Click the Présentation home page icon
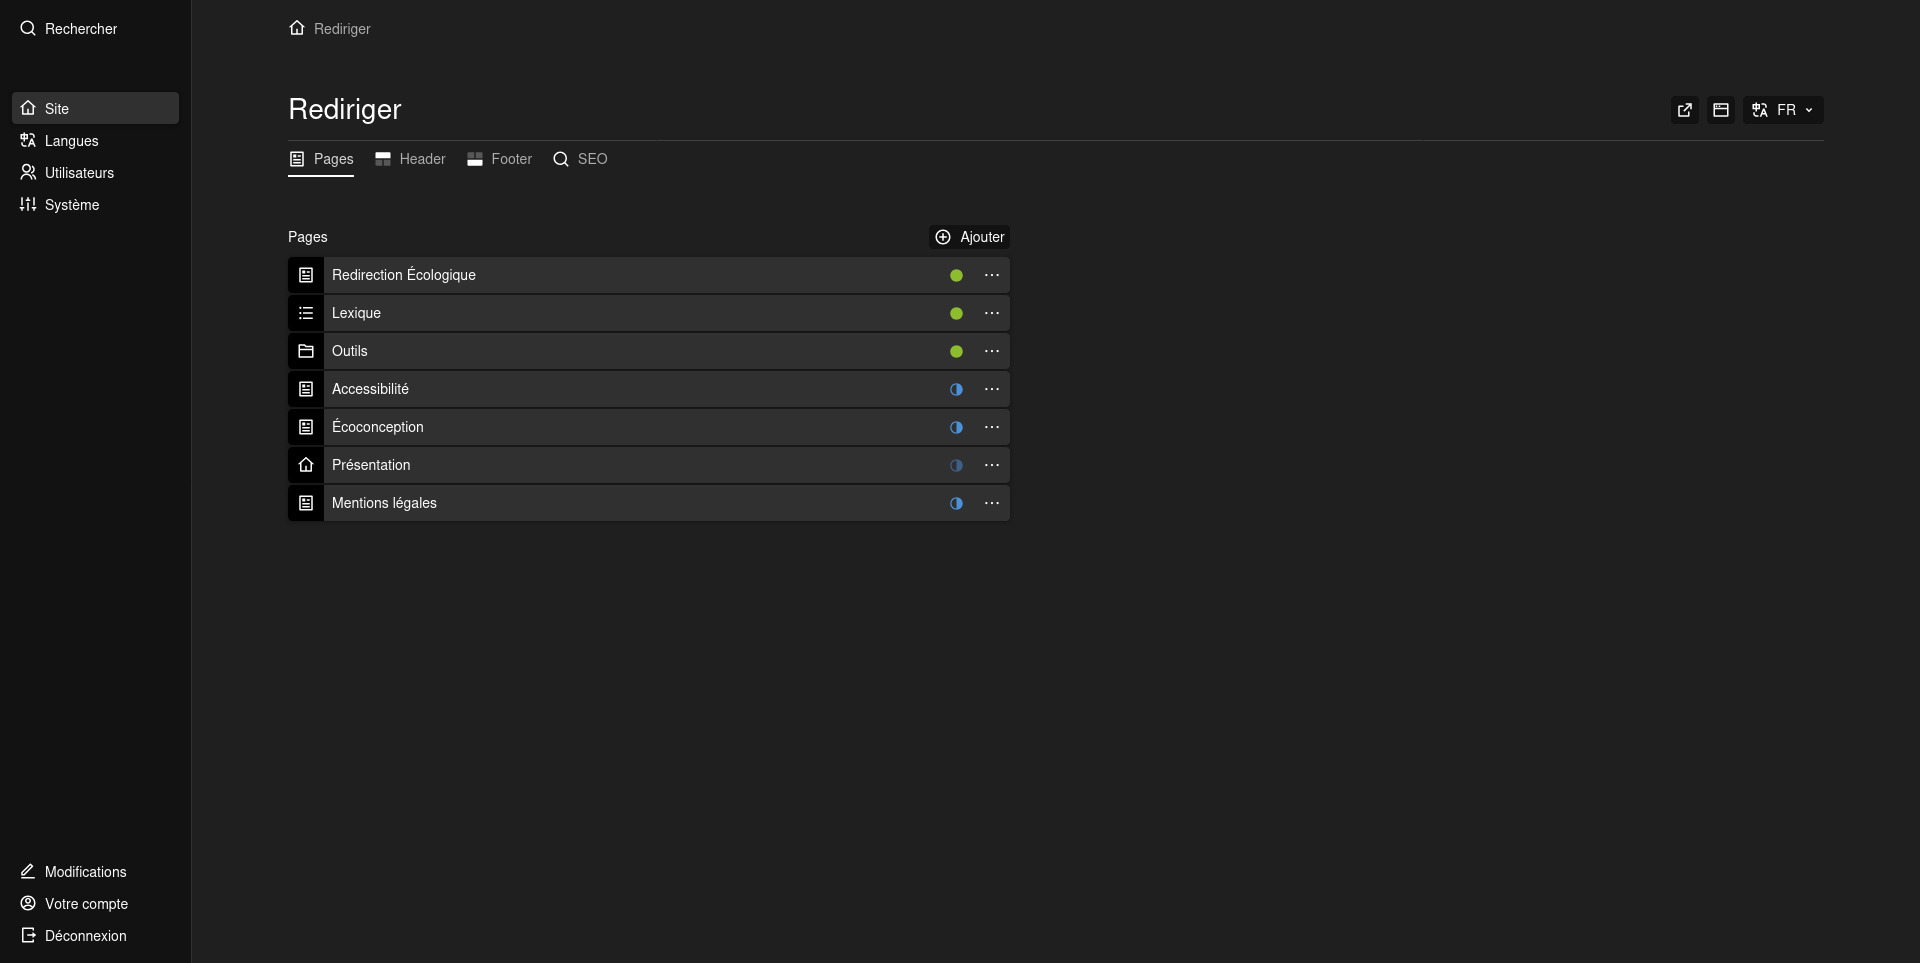Image resolution: width=1920 pixels, height=963 pixels. pos(306,465)
